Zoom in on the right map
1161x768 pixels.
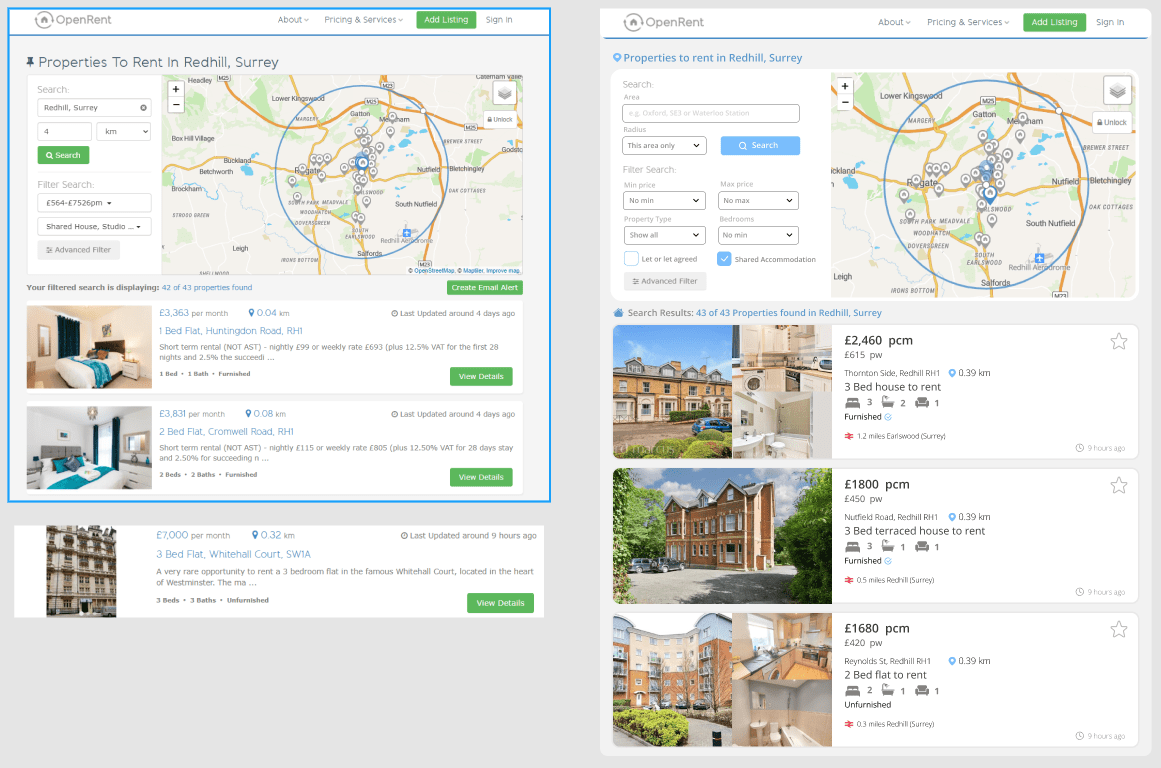(845, 86)
